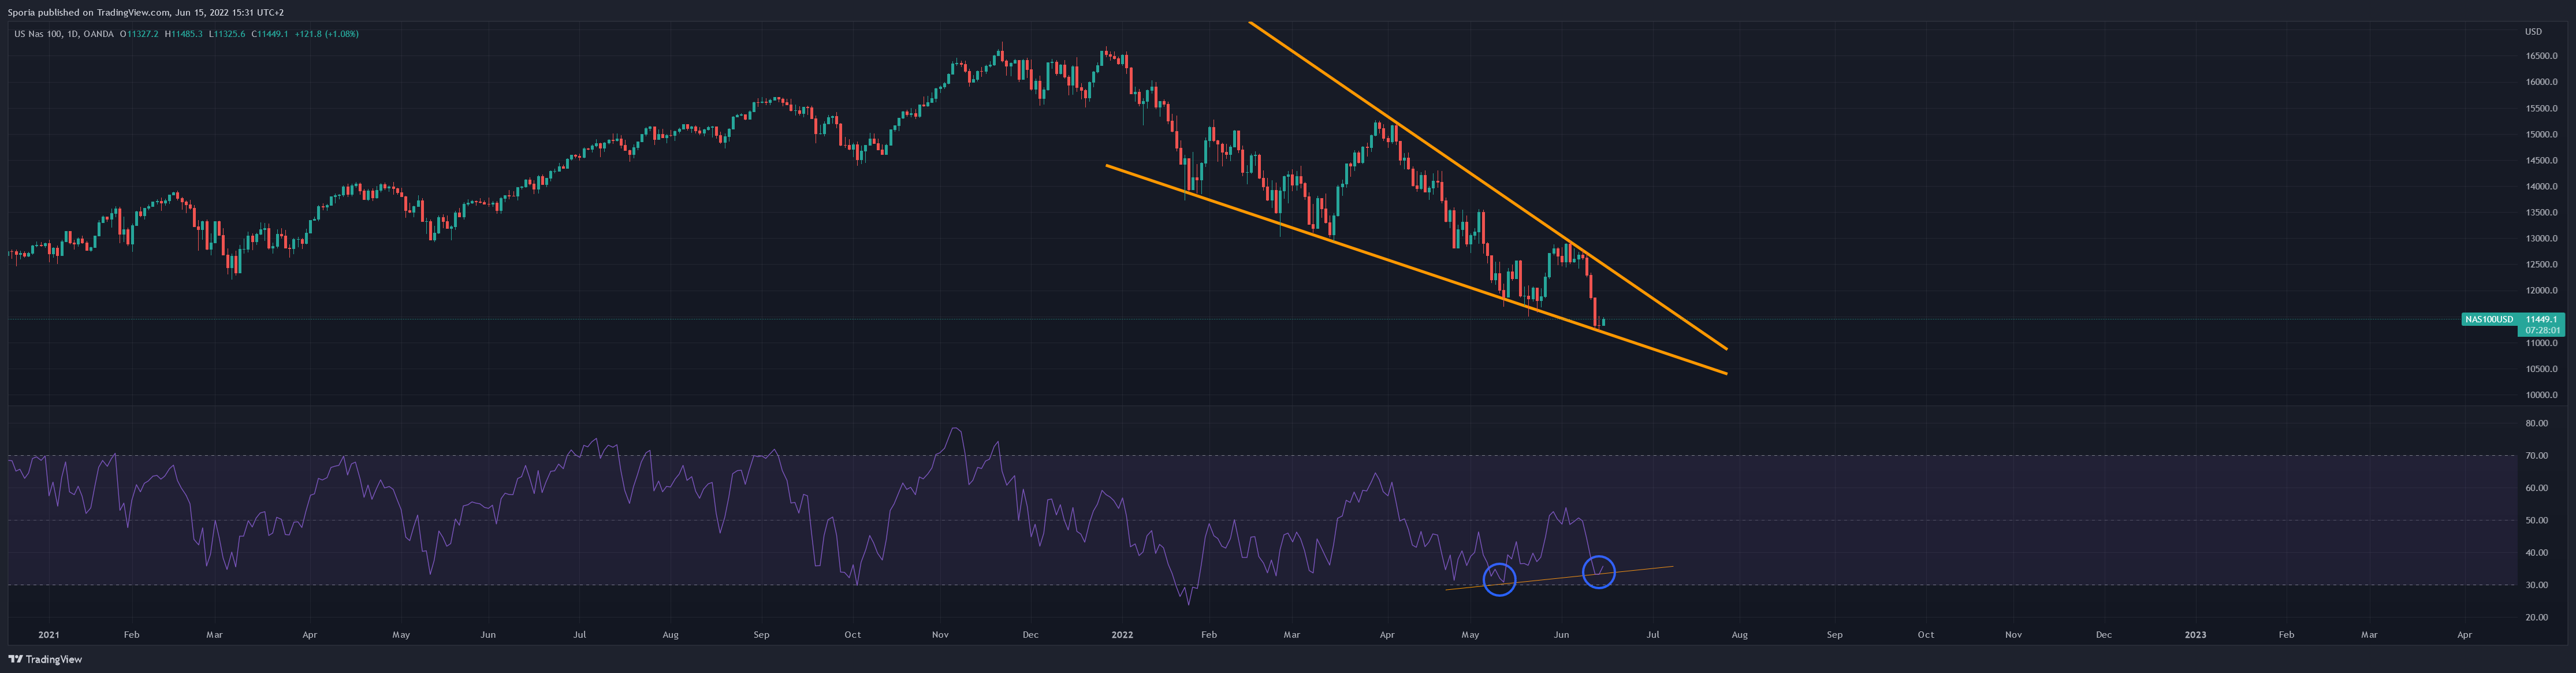Click the Feb label just after 2022
This screenshot has width=2576, height=673.
coord(1209,634)
